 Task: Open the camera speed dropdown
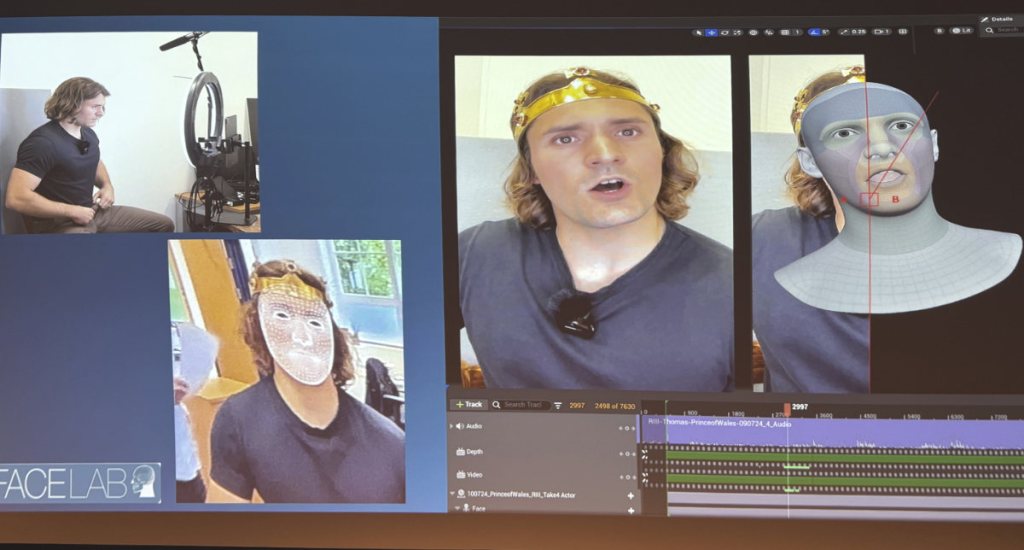pyautogui.click(x=881, y=32)
